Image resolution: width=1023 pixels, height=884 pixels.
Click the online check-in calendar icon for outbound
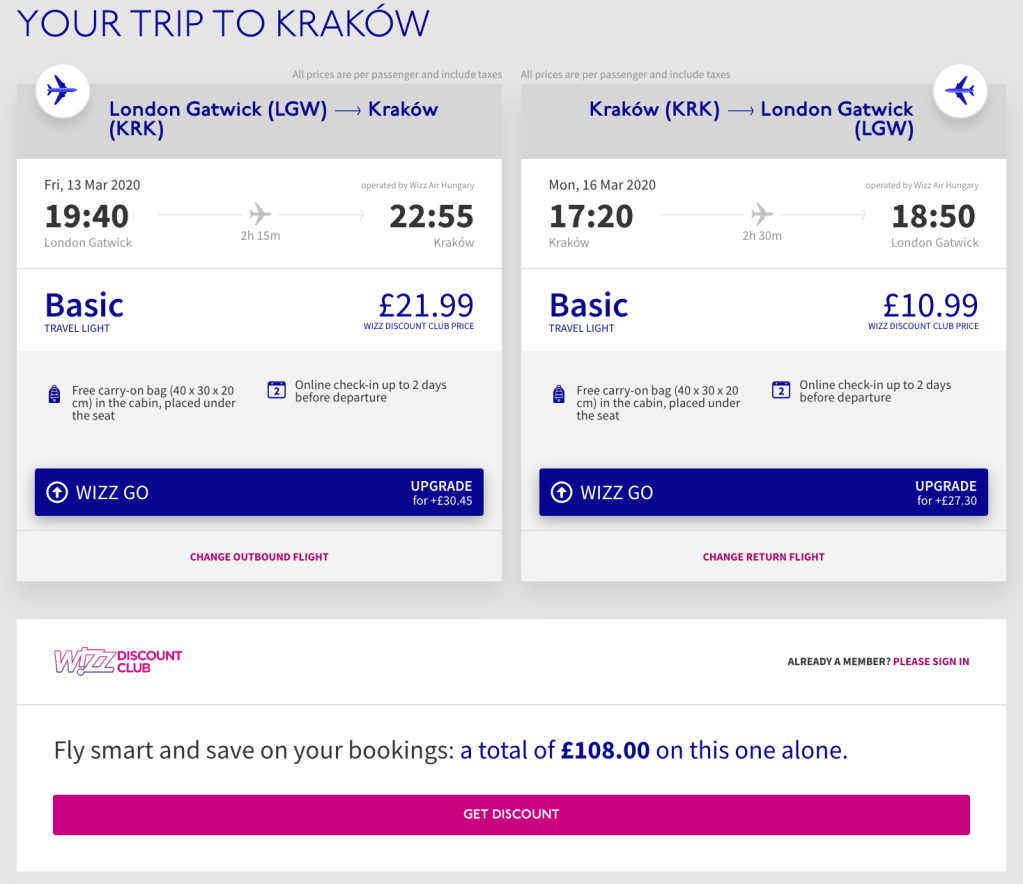pyautogui.click(x=277, y=390)
